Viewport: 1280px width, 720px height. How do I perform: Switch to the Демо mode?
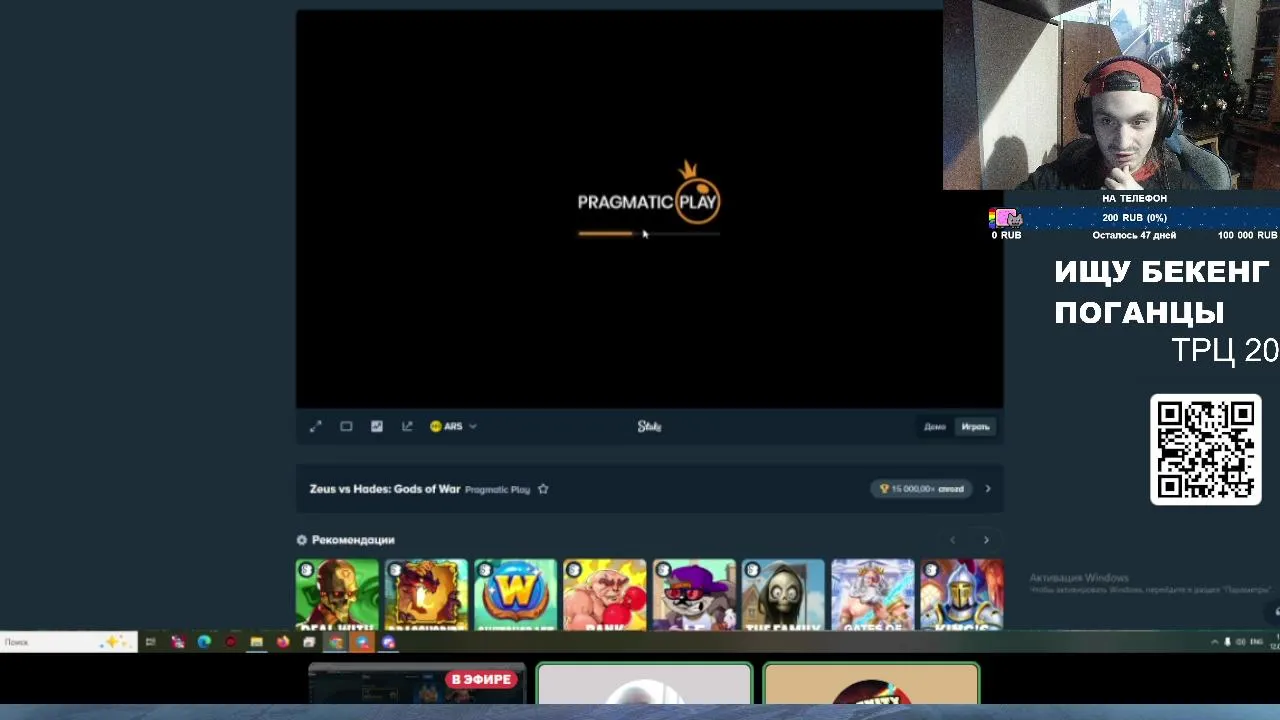pyautogui.click(x=935, y=427)
